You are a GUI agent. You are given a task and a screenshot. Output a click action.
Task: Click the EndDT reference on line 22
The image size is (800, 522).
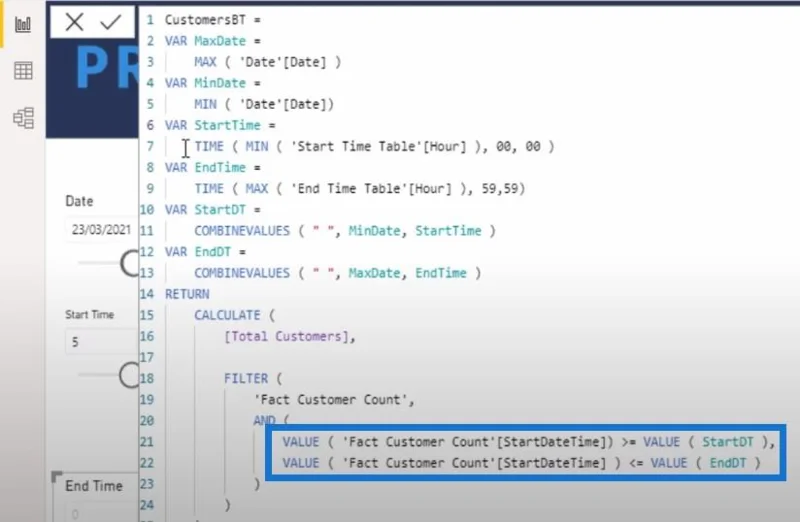(728, 463)
